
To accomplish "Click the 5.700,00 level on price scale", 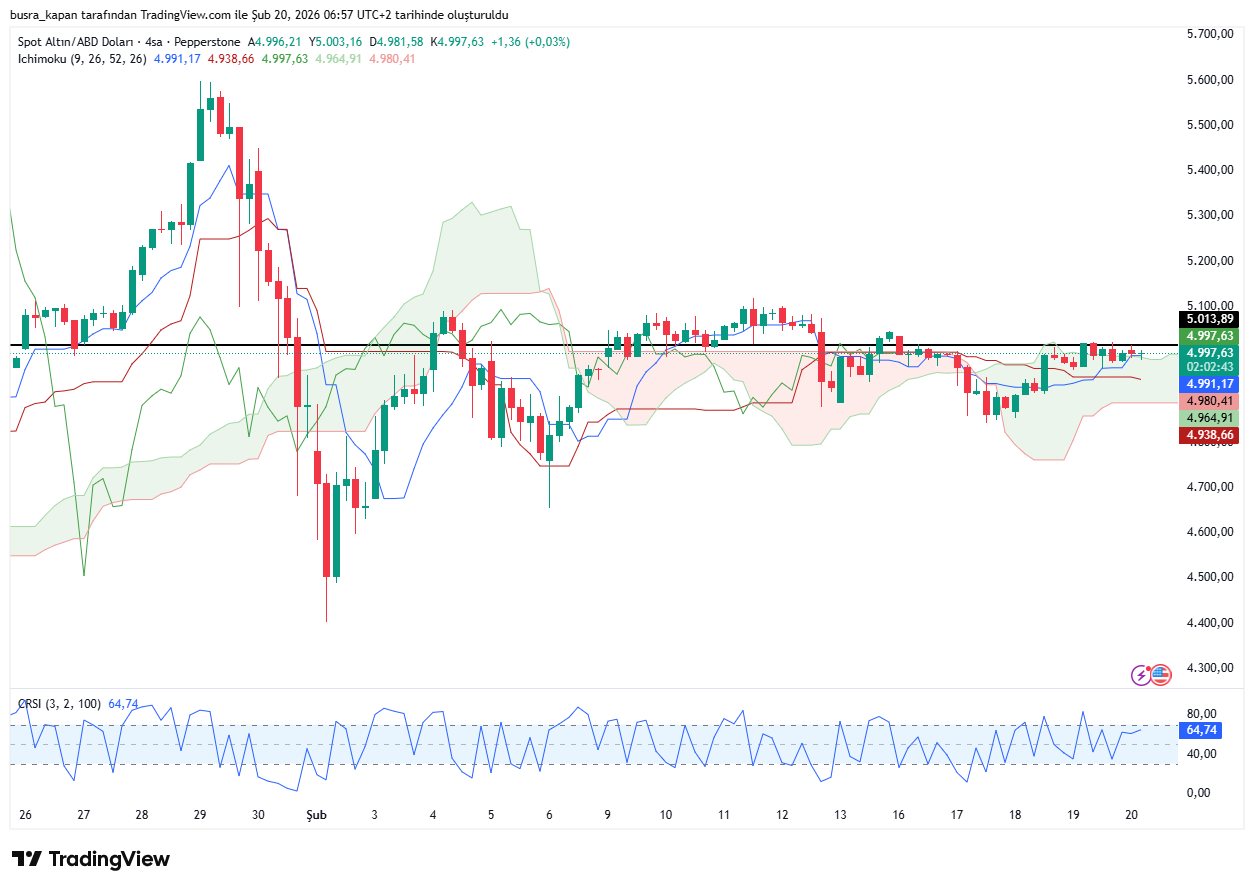I will [1207, 34].
